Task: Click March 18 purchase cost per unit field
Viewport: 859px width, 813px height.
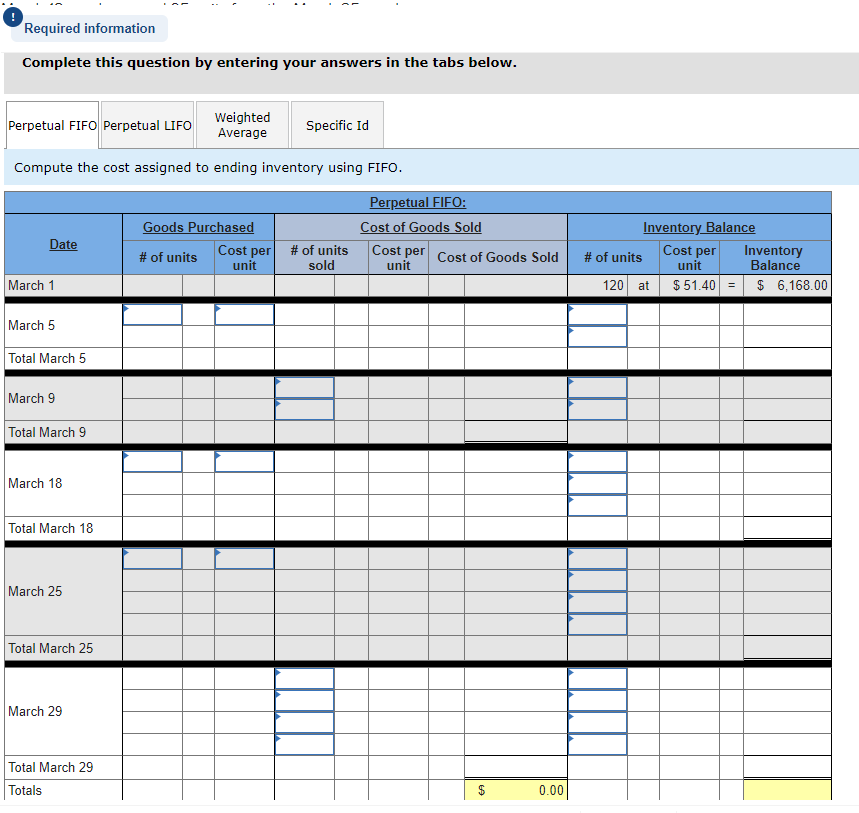Action: [244, 462]
